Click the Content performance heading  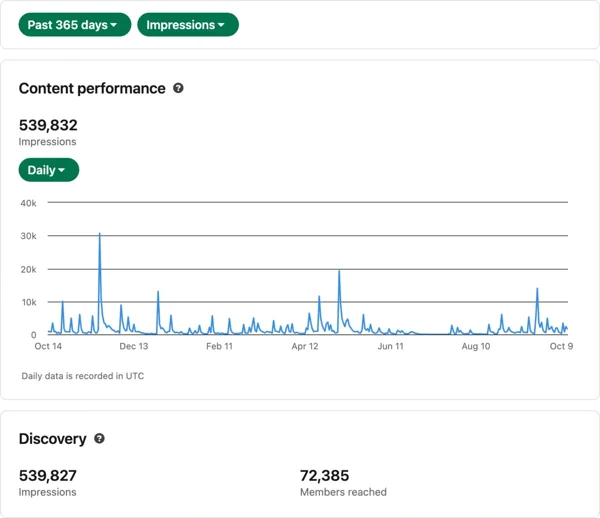click(92, 88)
